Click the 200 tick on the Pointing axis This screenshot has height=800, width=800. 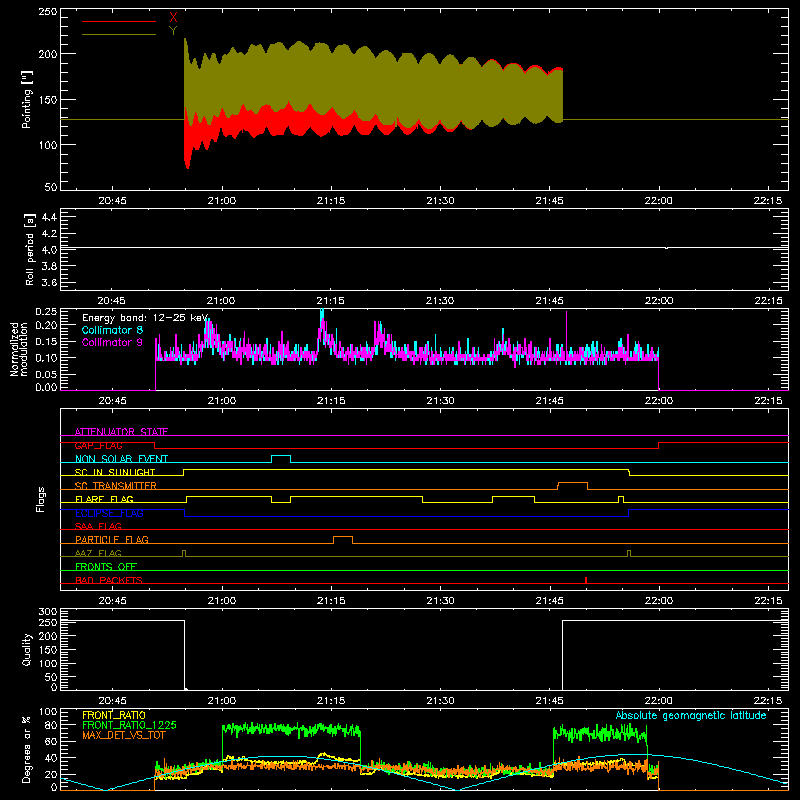coord(48,54)
